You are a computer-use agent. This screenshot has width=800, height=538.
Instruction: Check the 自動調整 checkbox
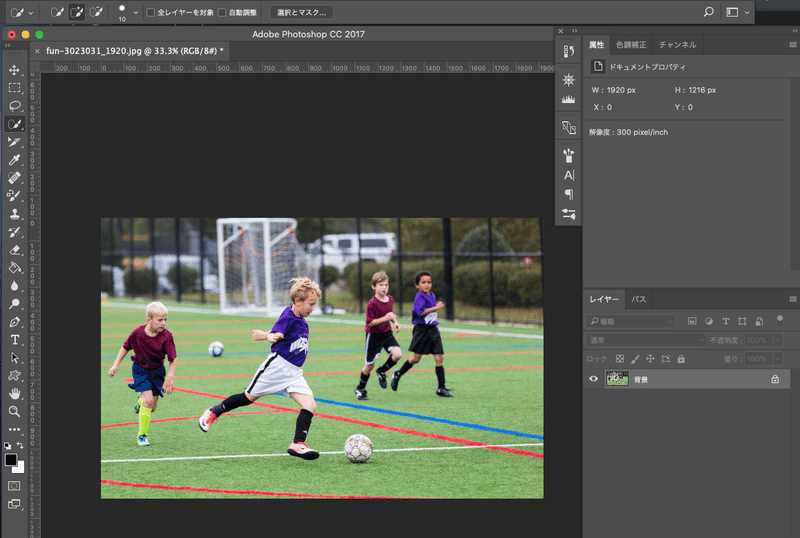click(222, 12)
